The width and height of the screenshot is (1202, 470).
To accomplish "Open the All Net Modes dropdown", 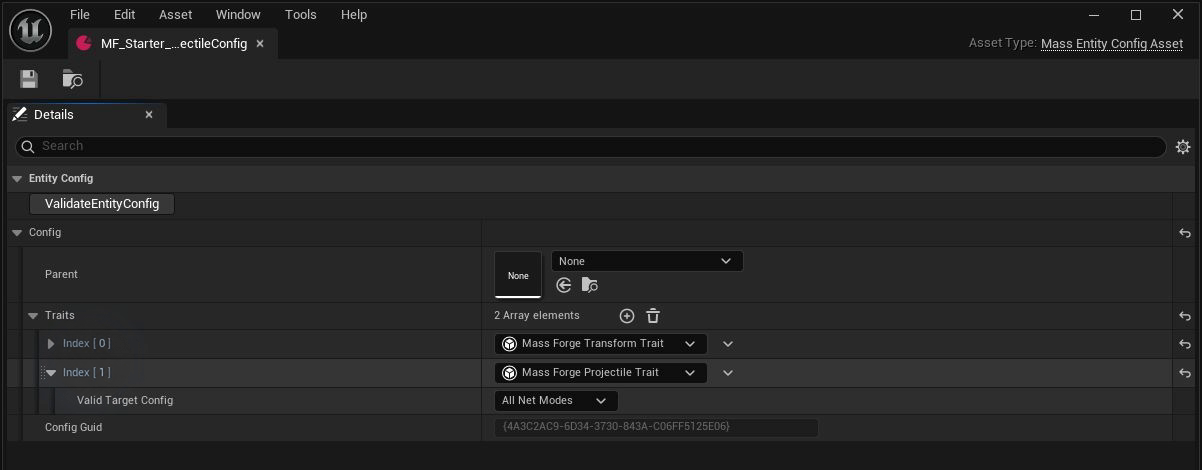I will click(x=556, y=401).
